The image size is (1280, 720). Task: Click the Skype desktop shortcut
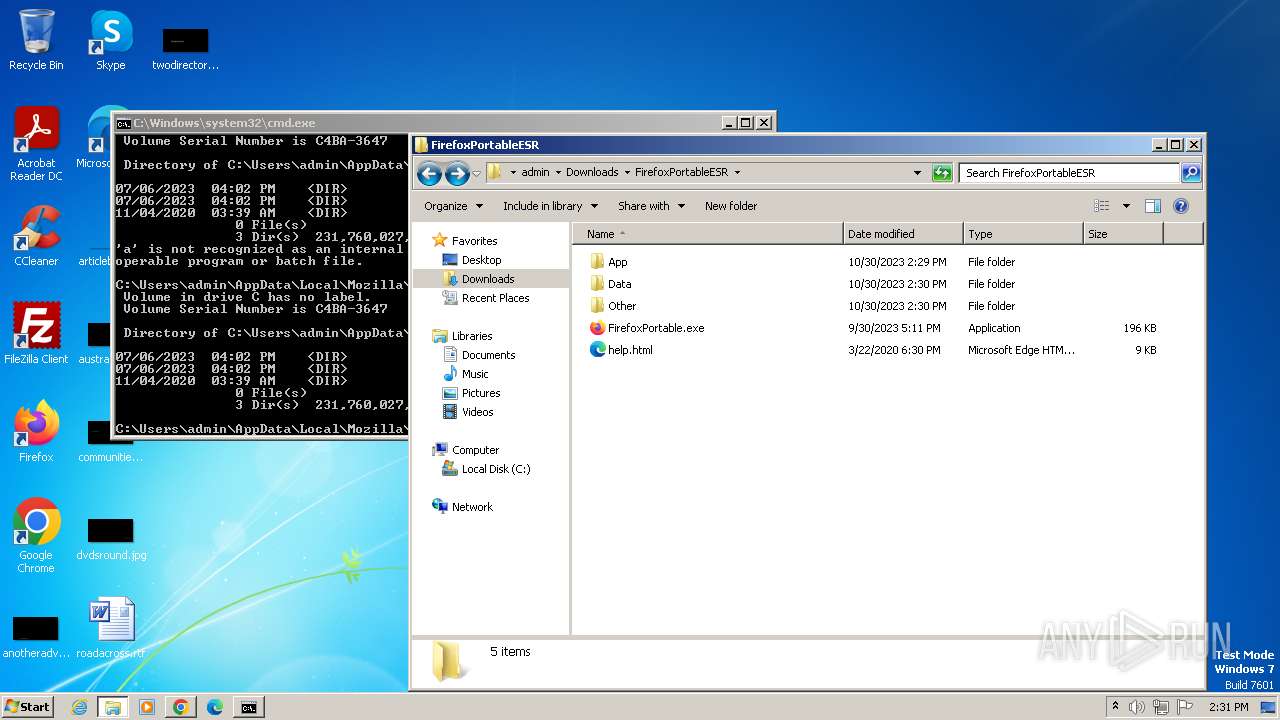[x=110, y=40]
